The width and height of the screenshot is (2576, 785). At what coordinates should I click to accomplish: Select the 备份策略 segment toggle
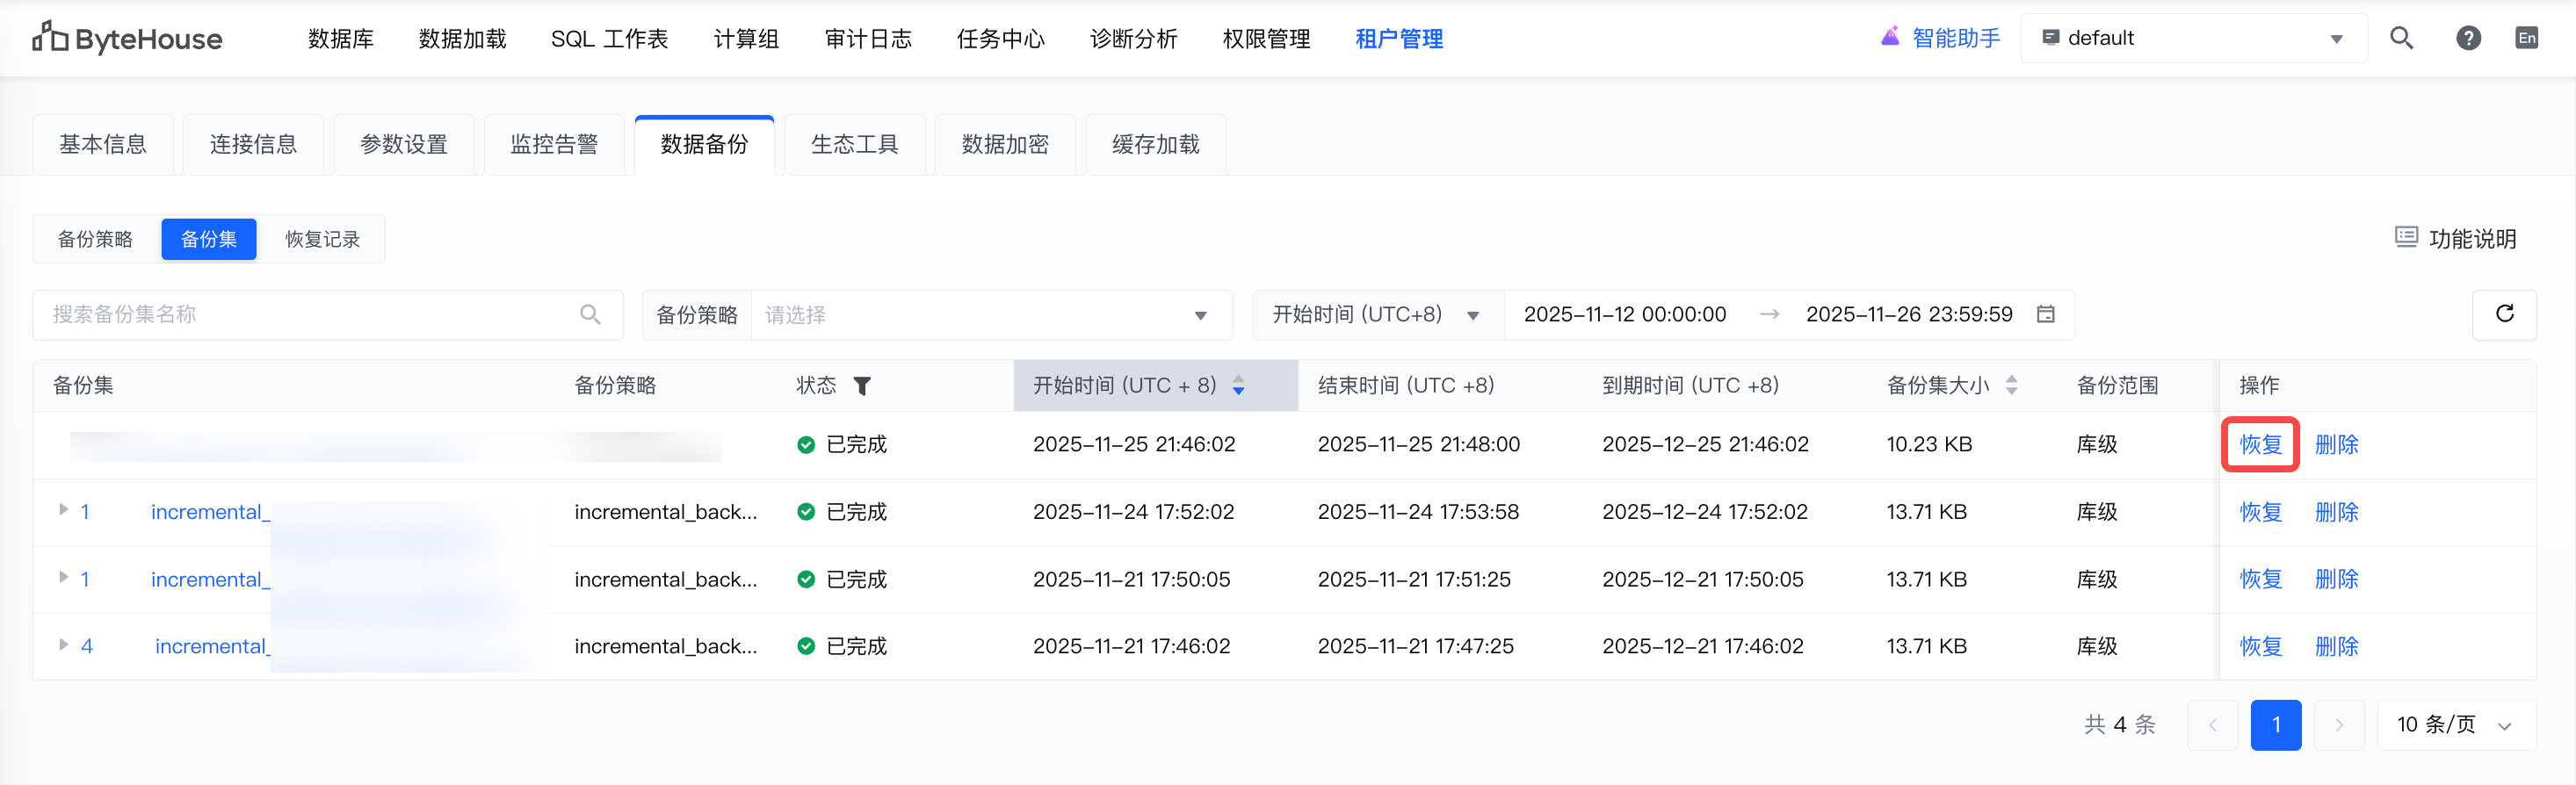(x=96, y=239)
